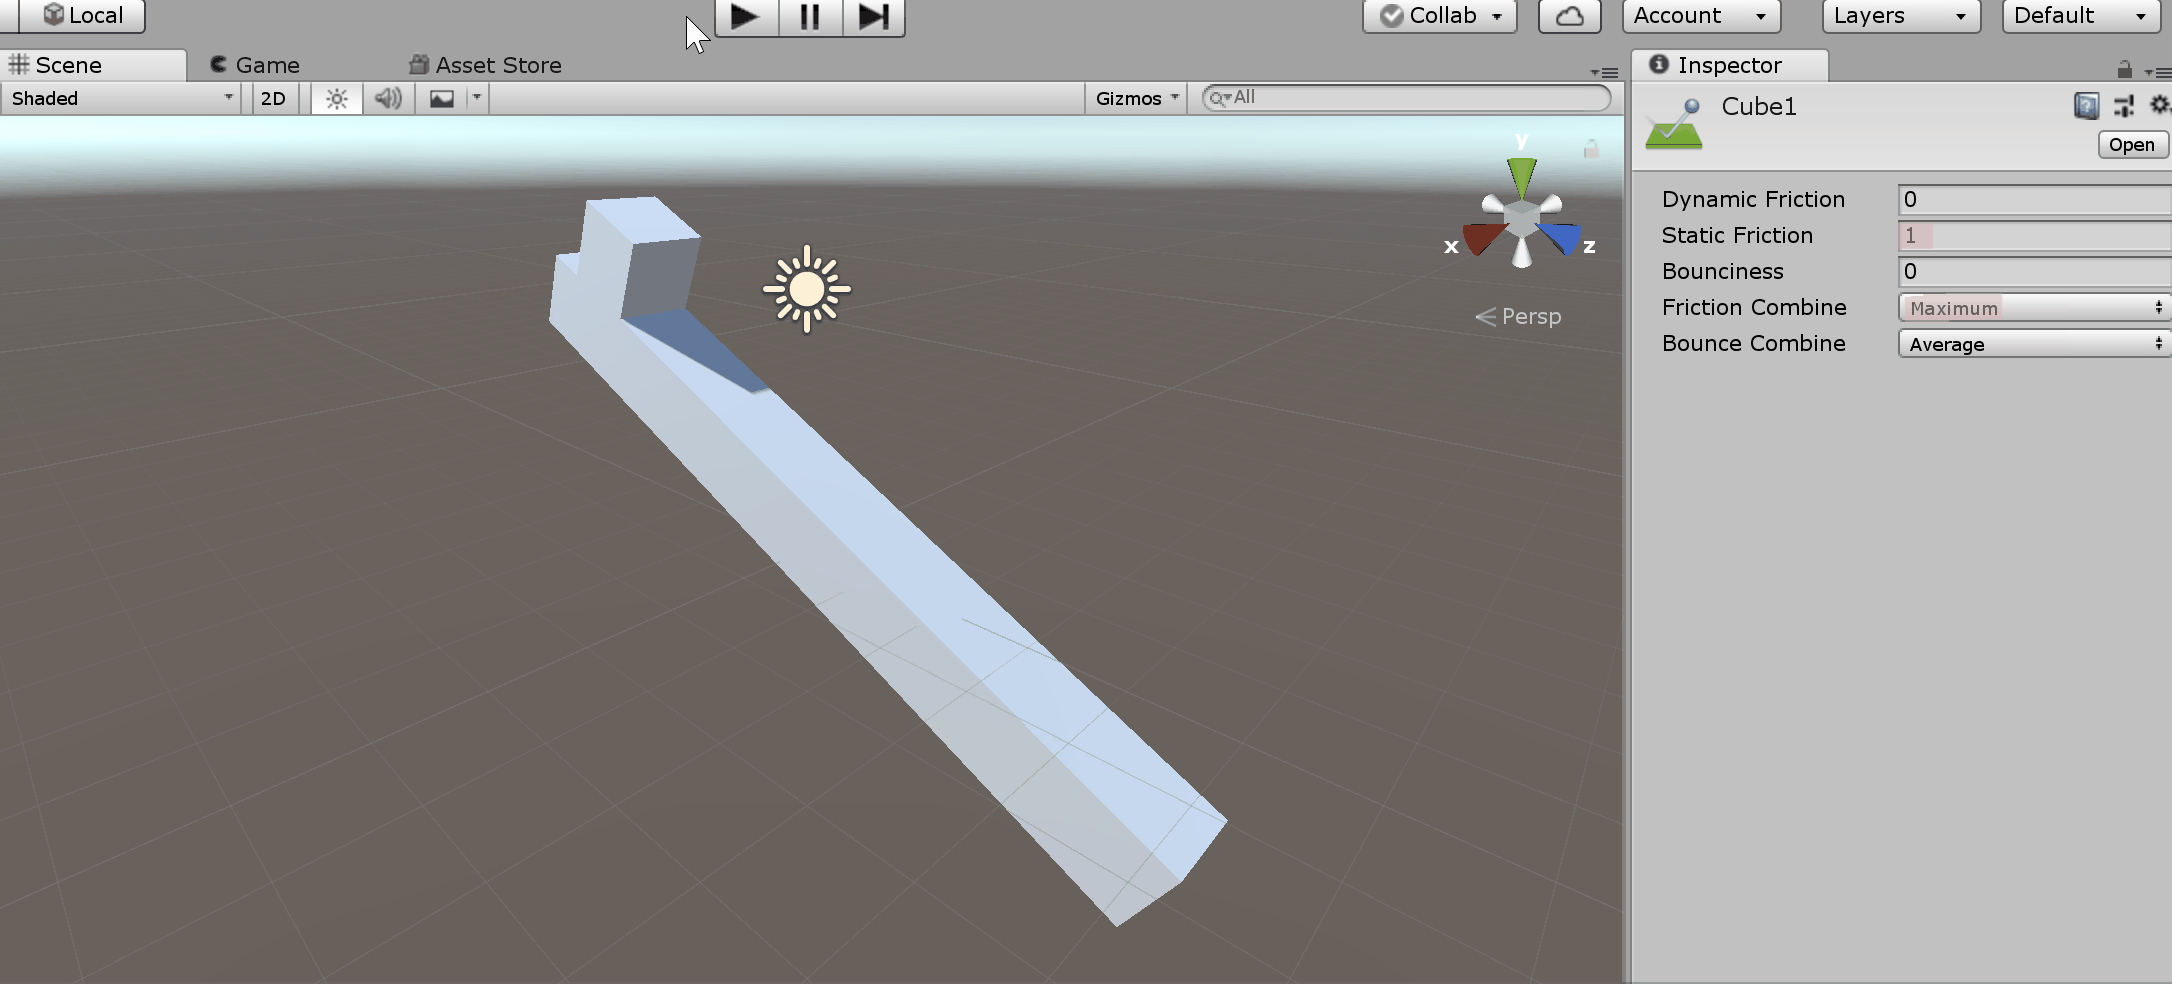Click the cloud services icon in the toolbar
The image size is (2172, 984).
(x=1568, y=16)
